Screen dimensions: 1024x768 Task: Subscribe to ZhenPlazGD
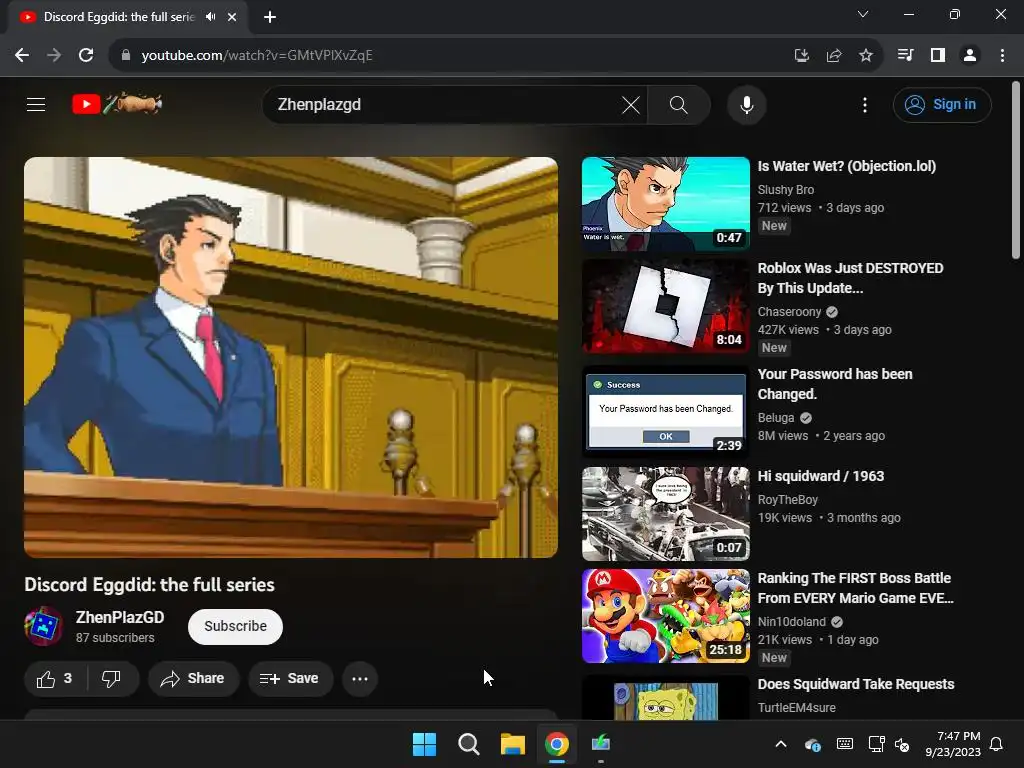coord(235,626)
